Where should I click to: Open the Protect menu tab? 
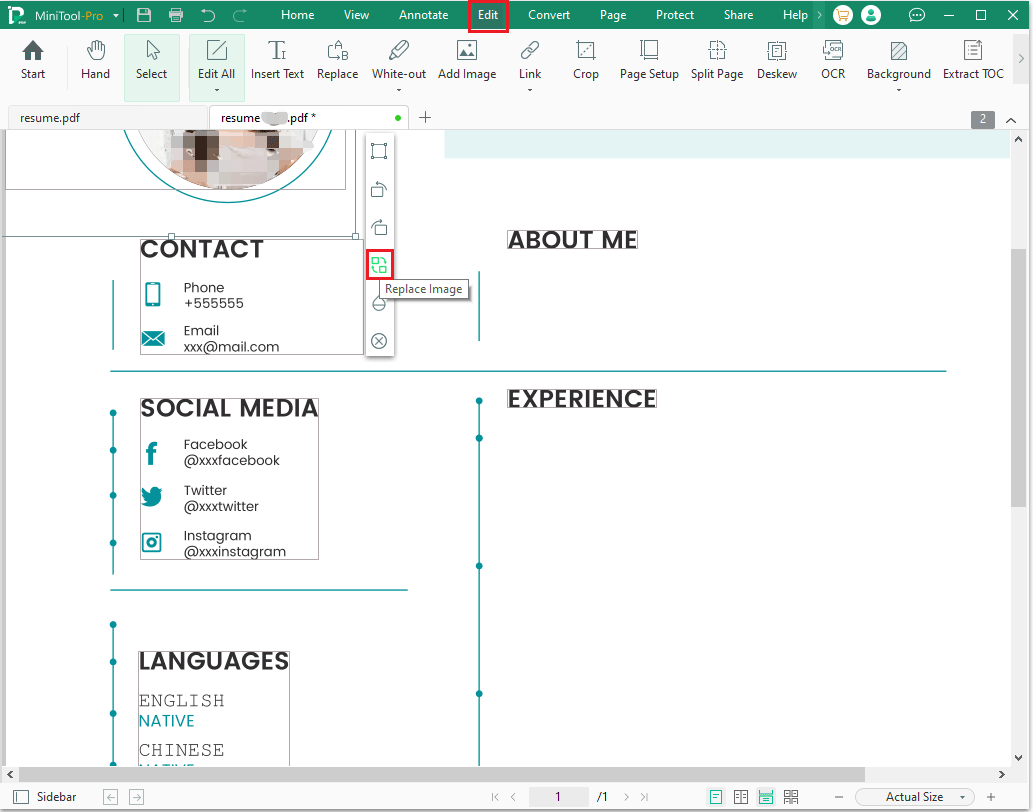pos(675,15)
